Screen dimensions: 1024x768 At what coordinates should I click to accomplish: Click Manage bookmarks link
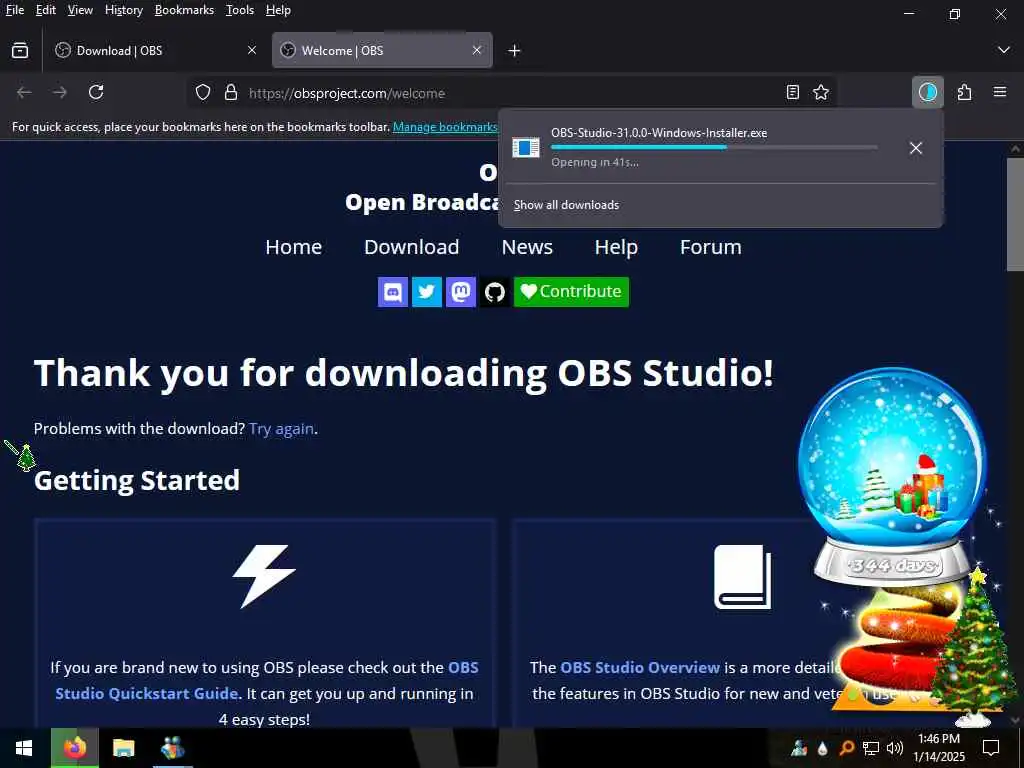tap(445, 127)
